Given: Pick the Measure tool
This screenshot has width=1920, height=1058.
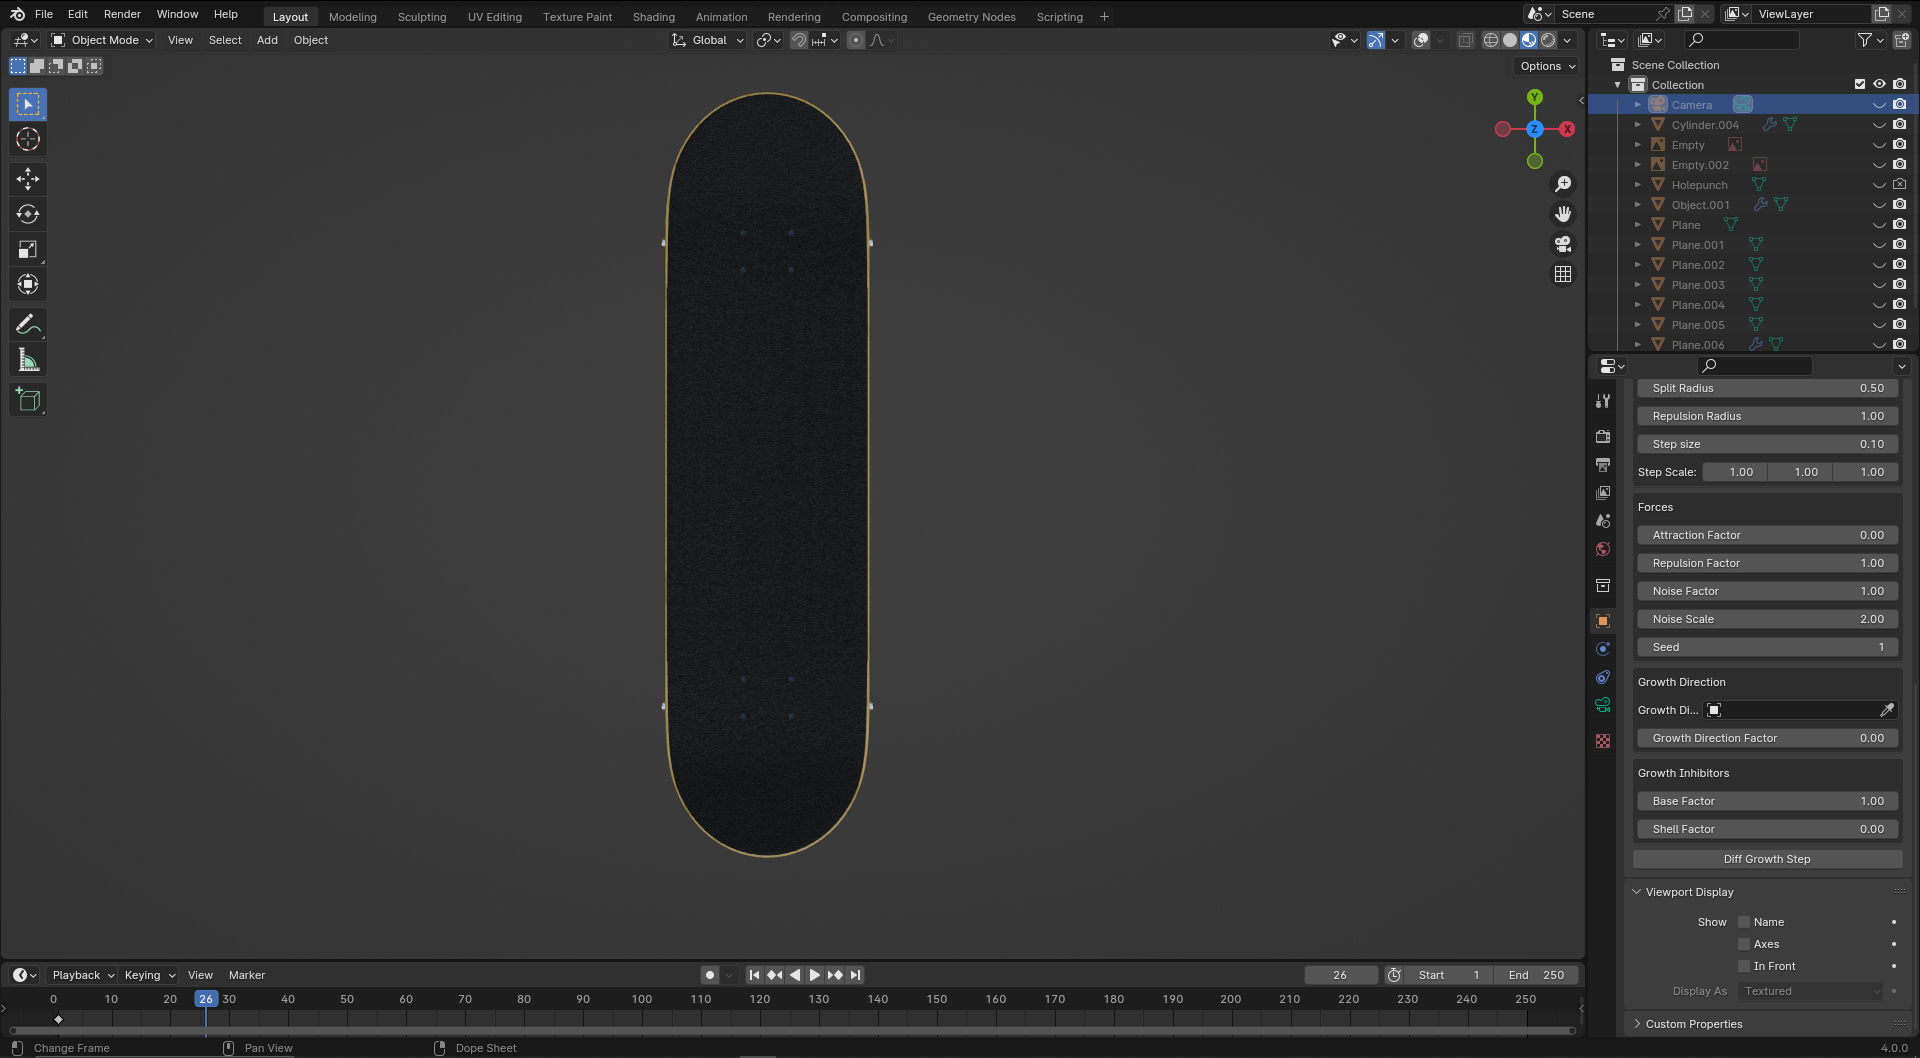Looking at the screenshot, I should tap(28, 360).
